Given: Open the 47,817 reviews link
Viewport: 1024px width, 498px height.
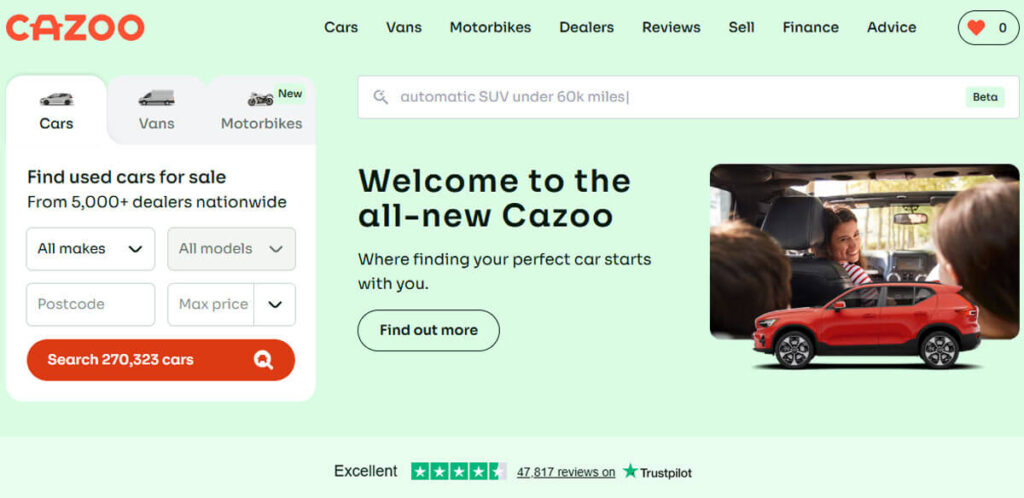Looking at the screenshot, I should (x=566, y=472).
